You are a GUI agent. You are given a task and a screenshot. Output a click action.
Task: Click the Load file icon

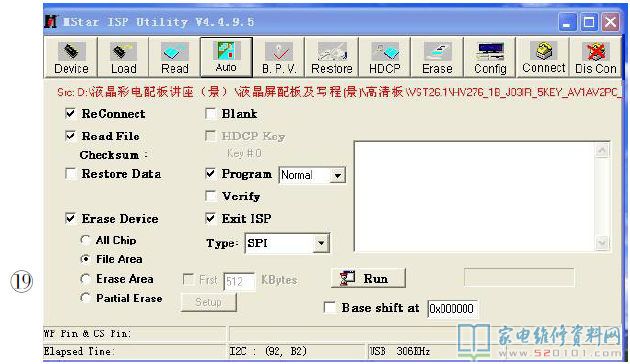[123, 51]
